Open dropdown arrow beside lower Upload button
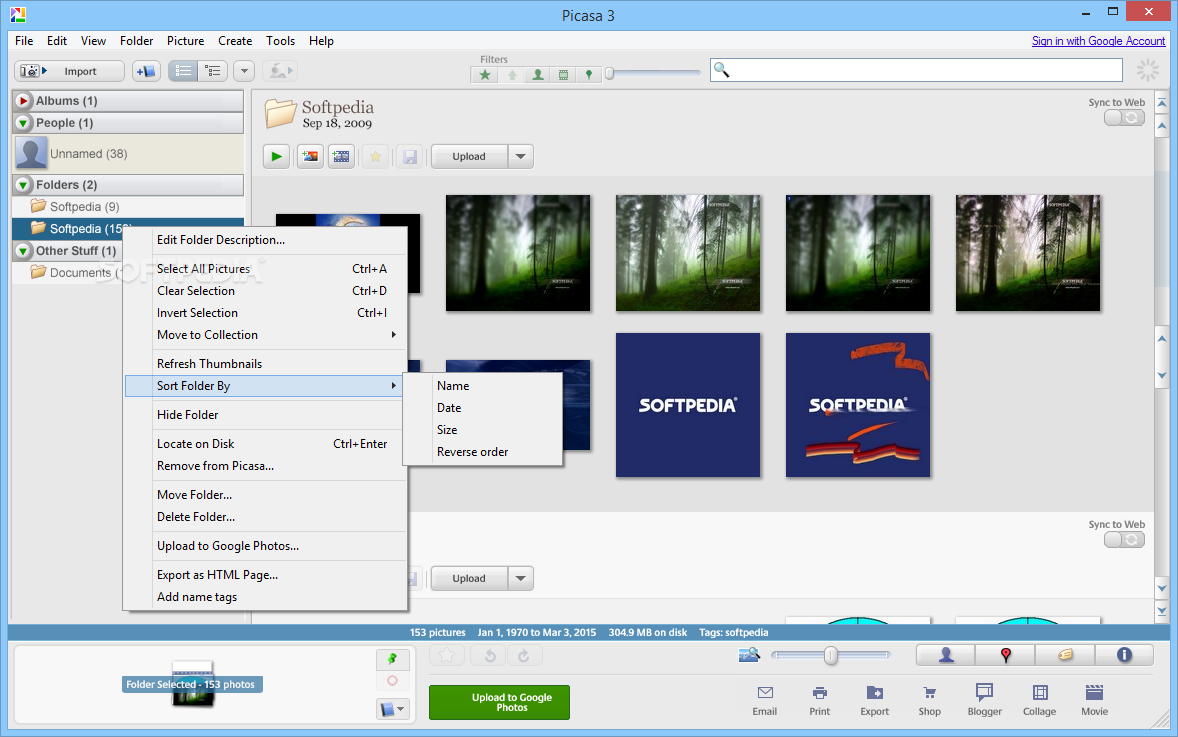This screenshot has height=737, width=1178. coord(521,578)
